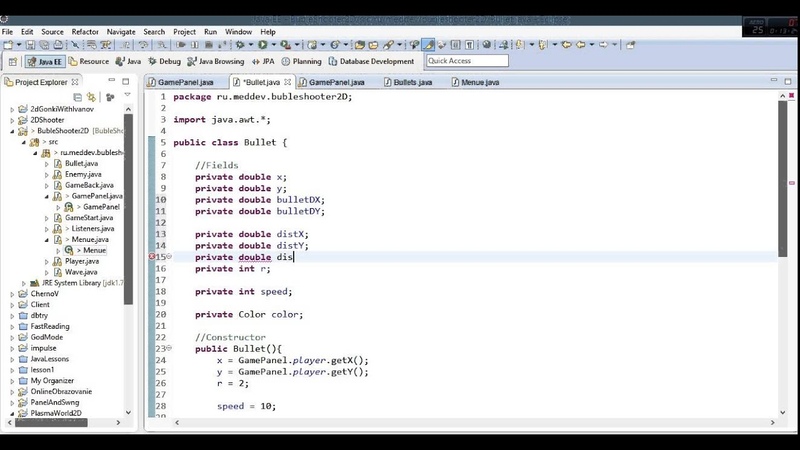Switch to the Debug perspective
The width and height of the screenshot is (800, 450).
164,61
